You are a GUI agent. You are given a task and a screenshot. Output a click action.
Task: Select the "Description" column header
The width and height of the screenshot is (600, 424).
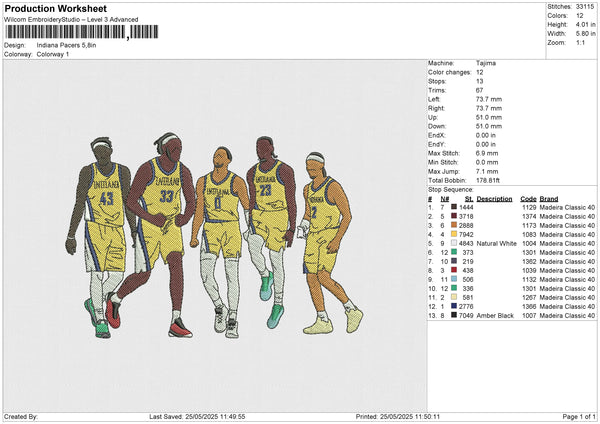click(494, 199)
